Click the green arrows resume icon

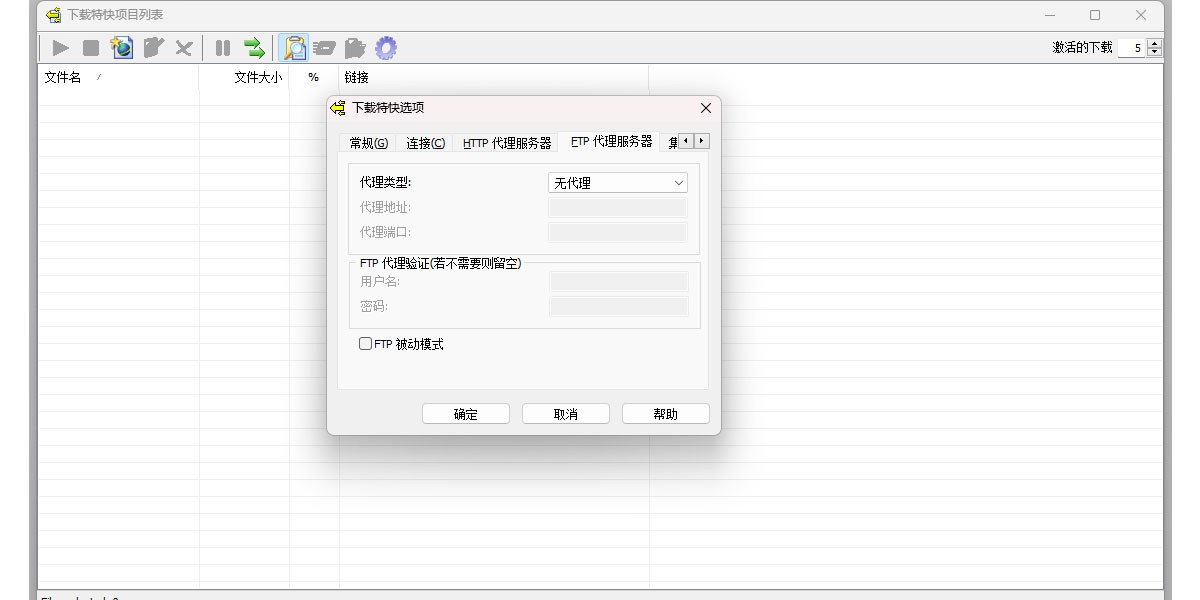[x=254, y=47]
